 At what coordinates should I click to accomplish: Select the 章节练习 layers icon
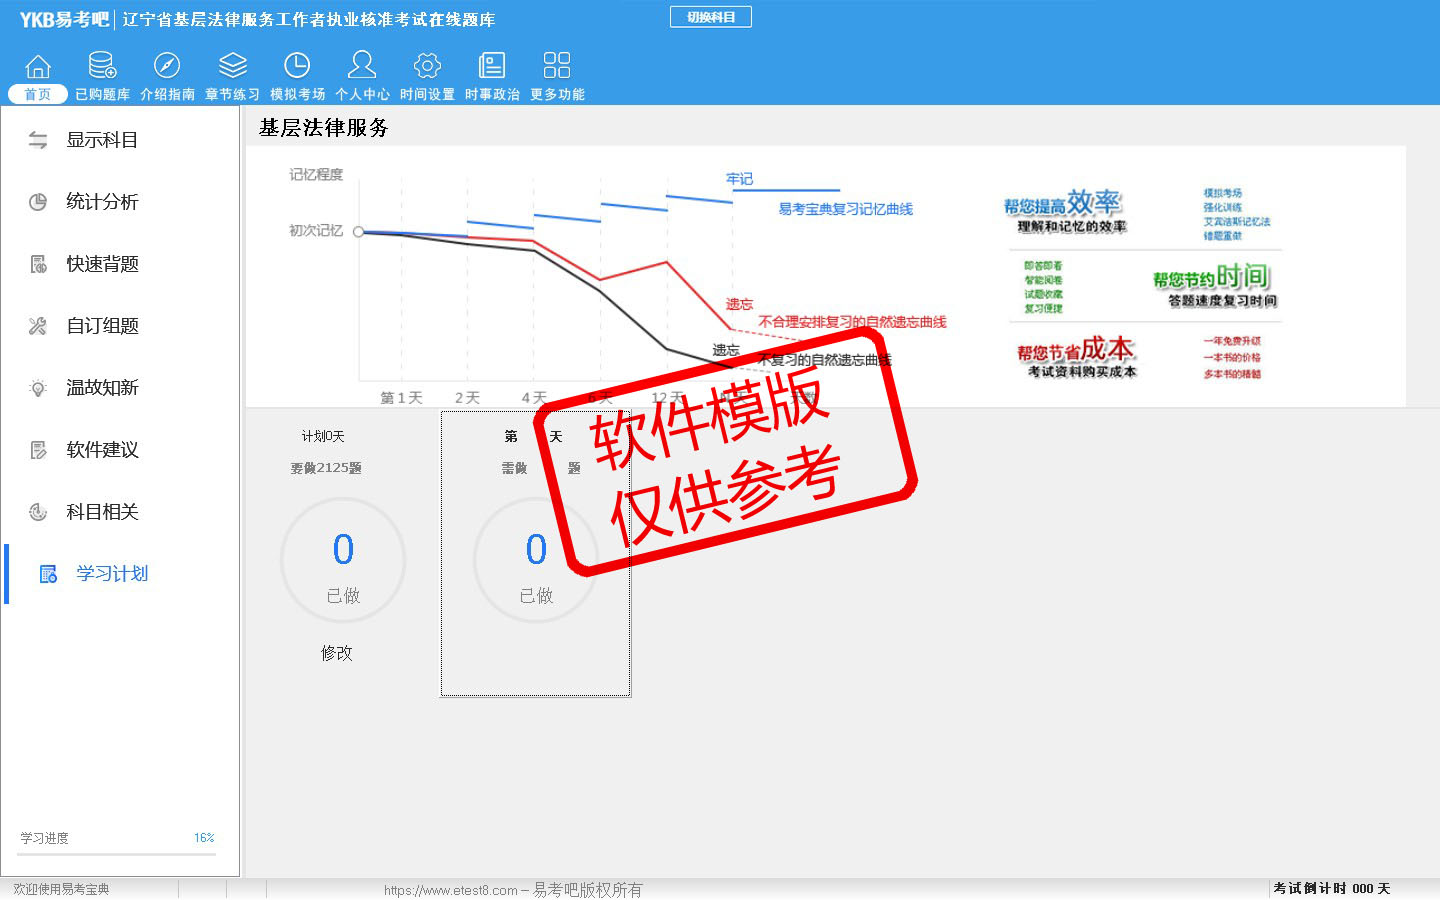tap(232, 67)
